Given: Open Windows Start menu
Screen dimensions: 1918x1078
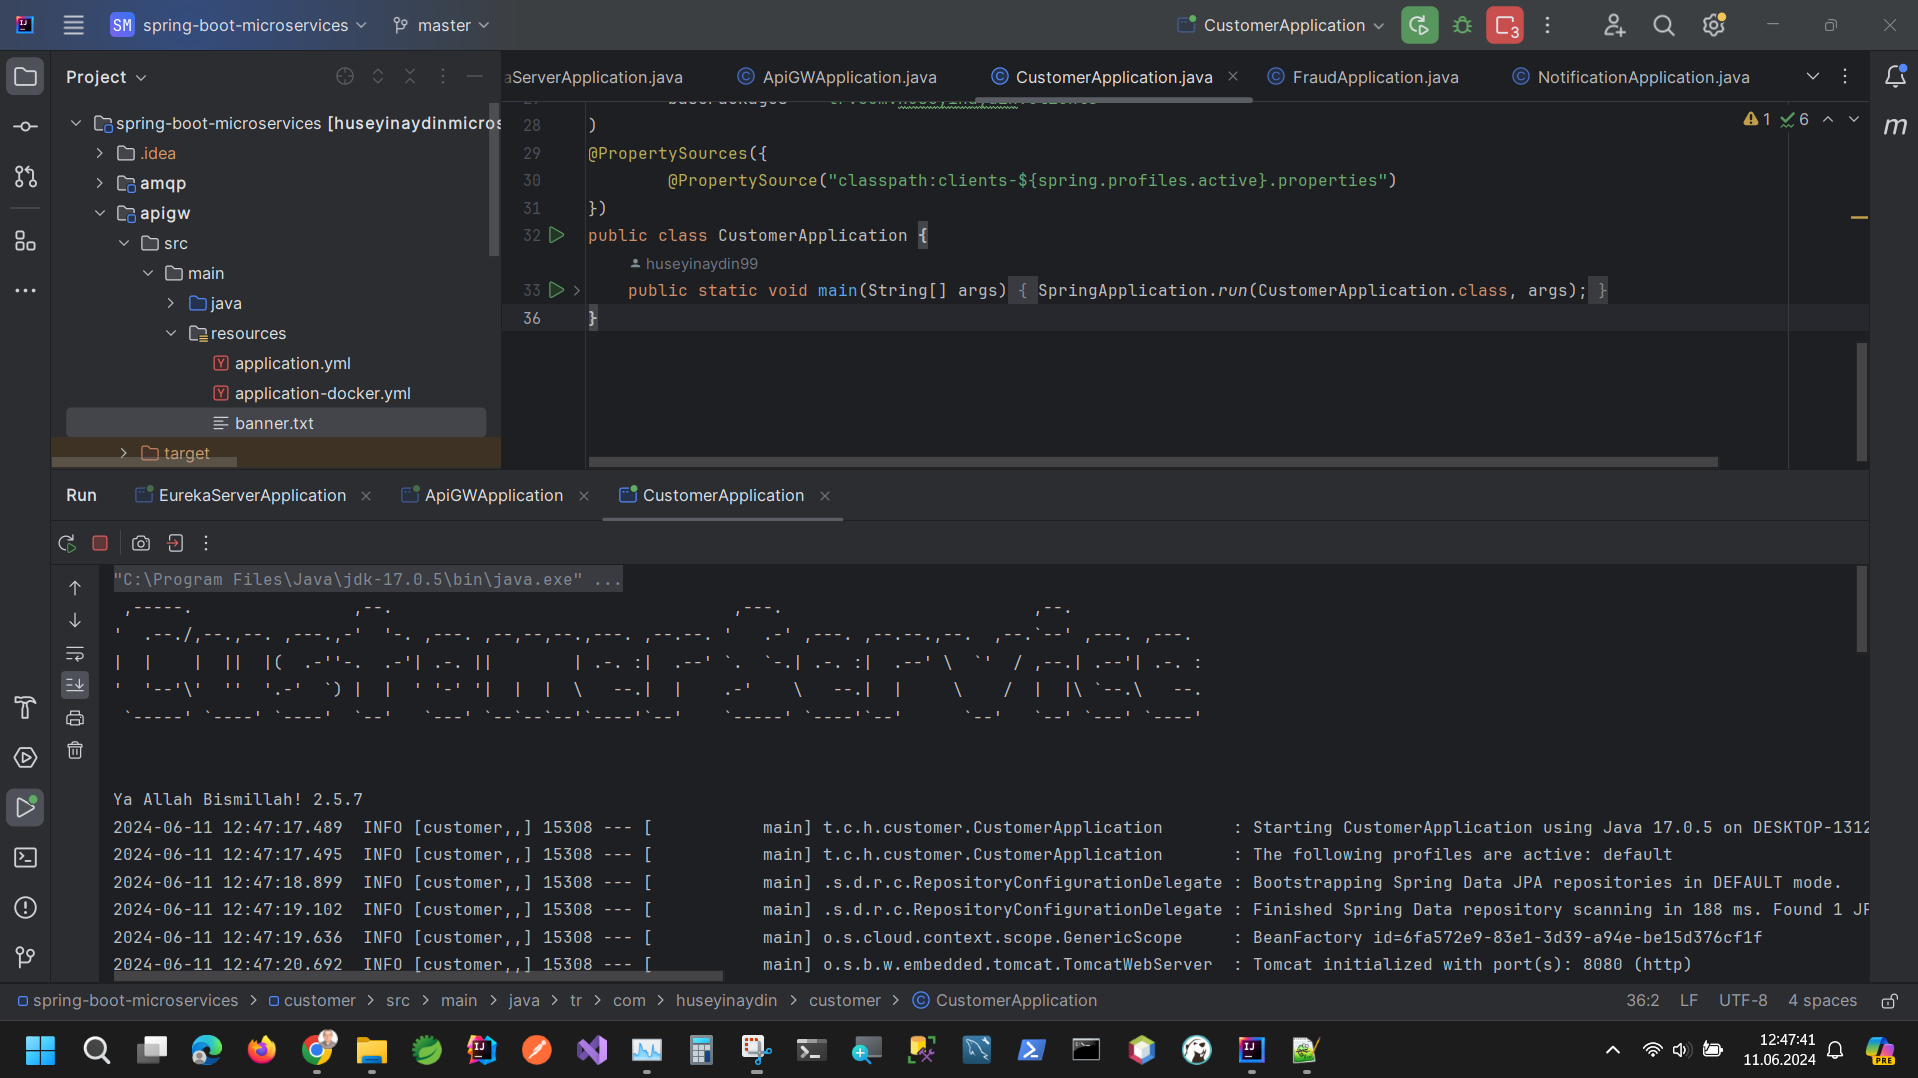Looking at the screenshot, I should pos(40,1050).
